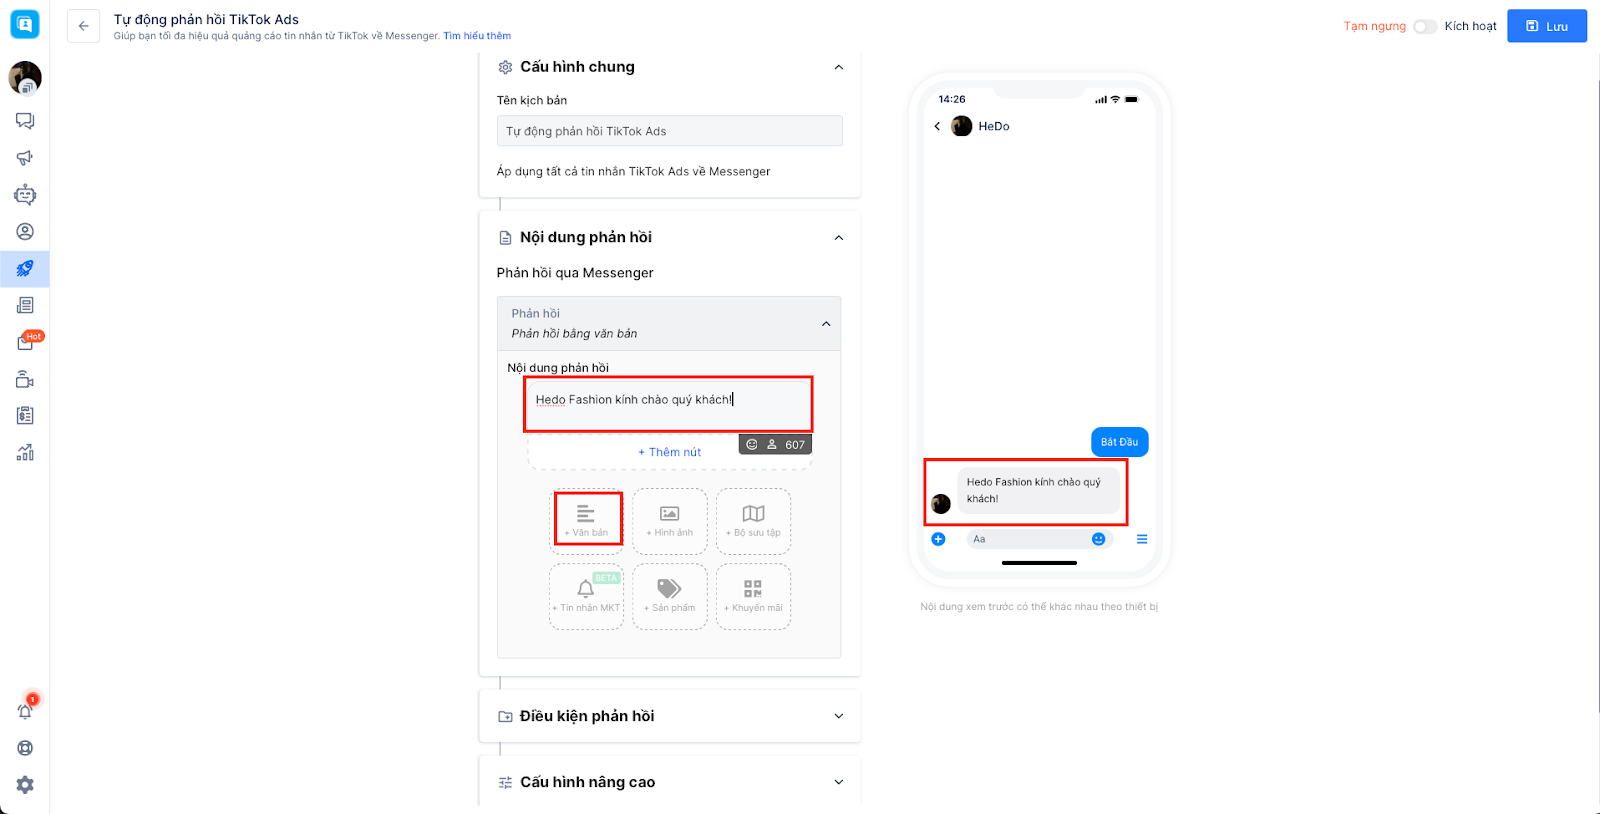Image resolution: width=1600 pixels, height=814 pixels.
Task: Open the statistics chart icon in sidebar
Action: click(x=25, y=452)
